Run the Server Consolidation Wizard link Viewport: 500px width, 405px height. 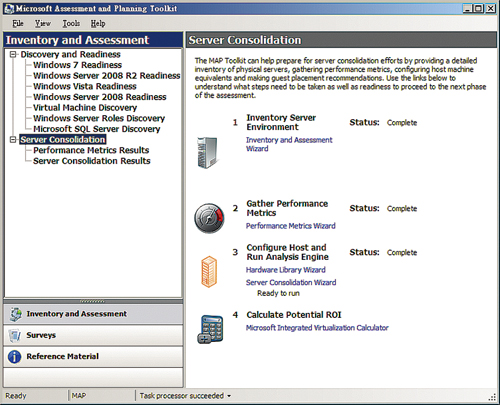(x=291, y=282)
